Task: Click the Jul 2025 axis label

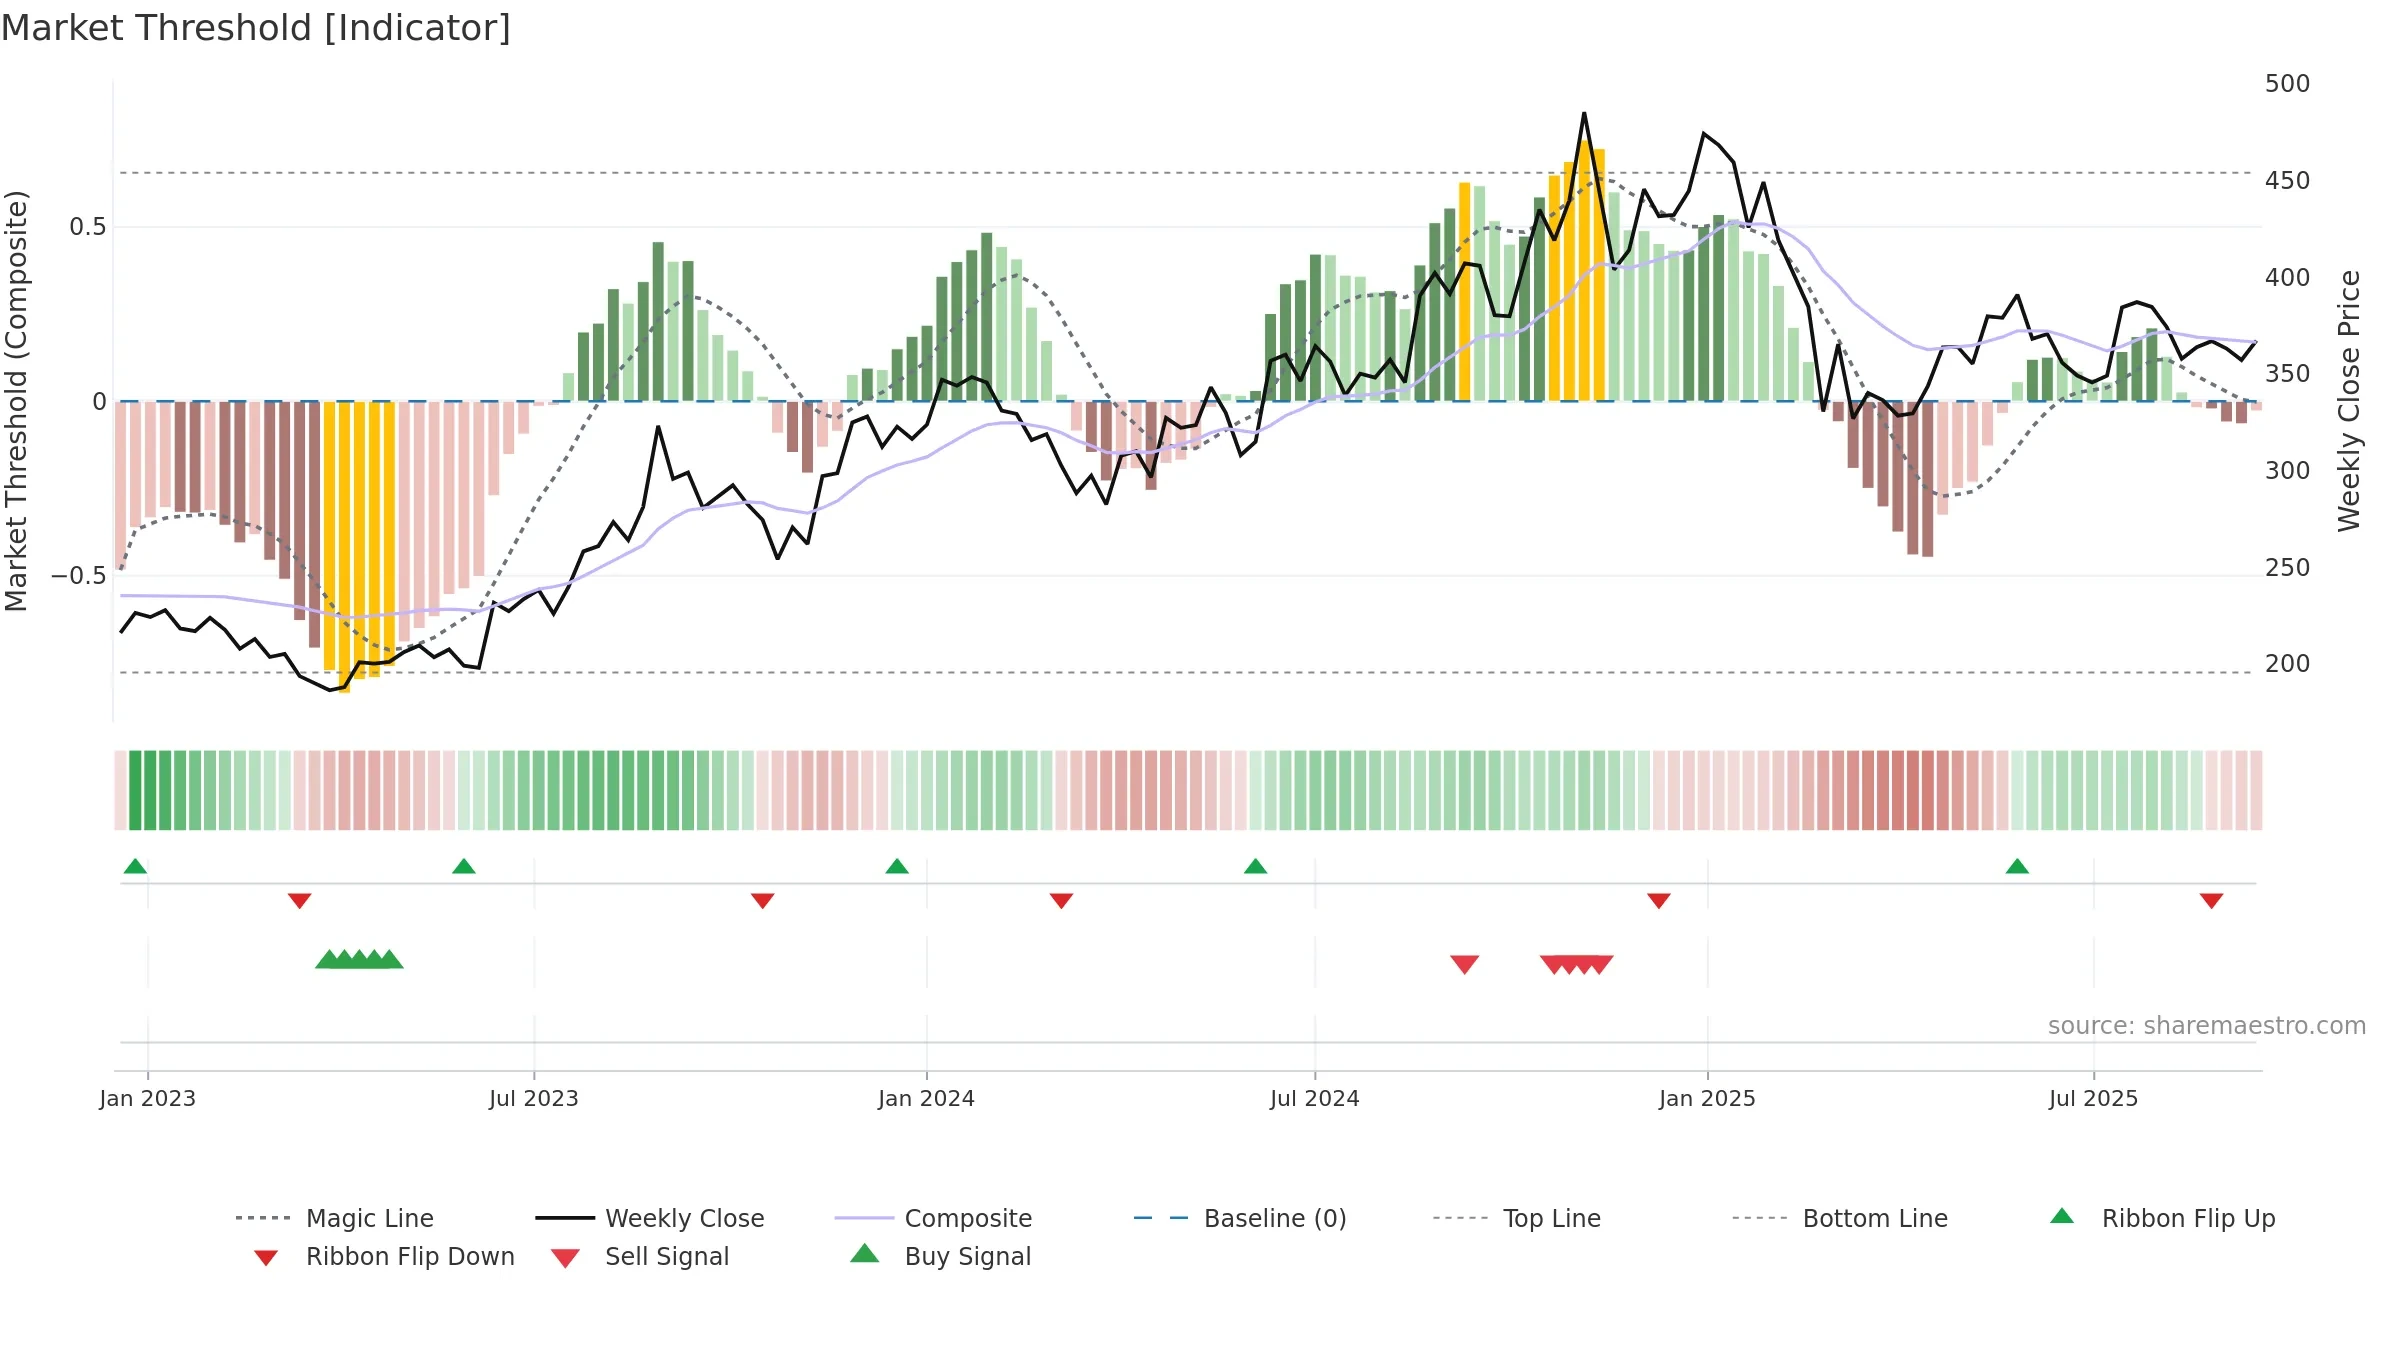Action: (2094, 1098)
